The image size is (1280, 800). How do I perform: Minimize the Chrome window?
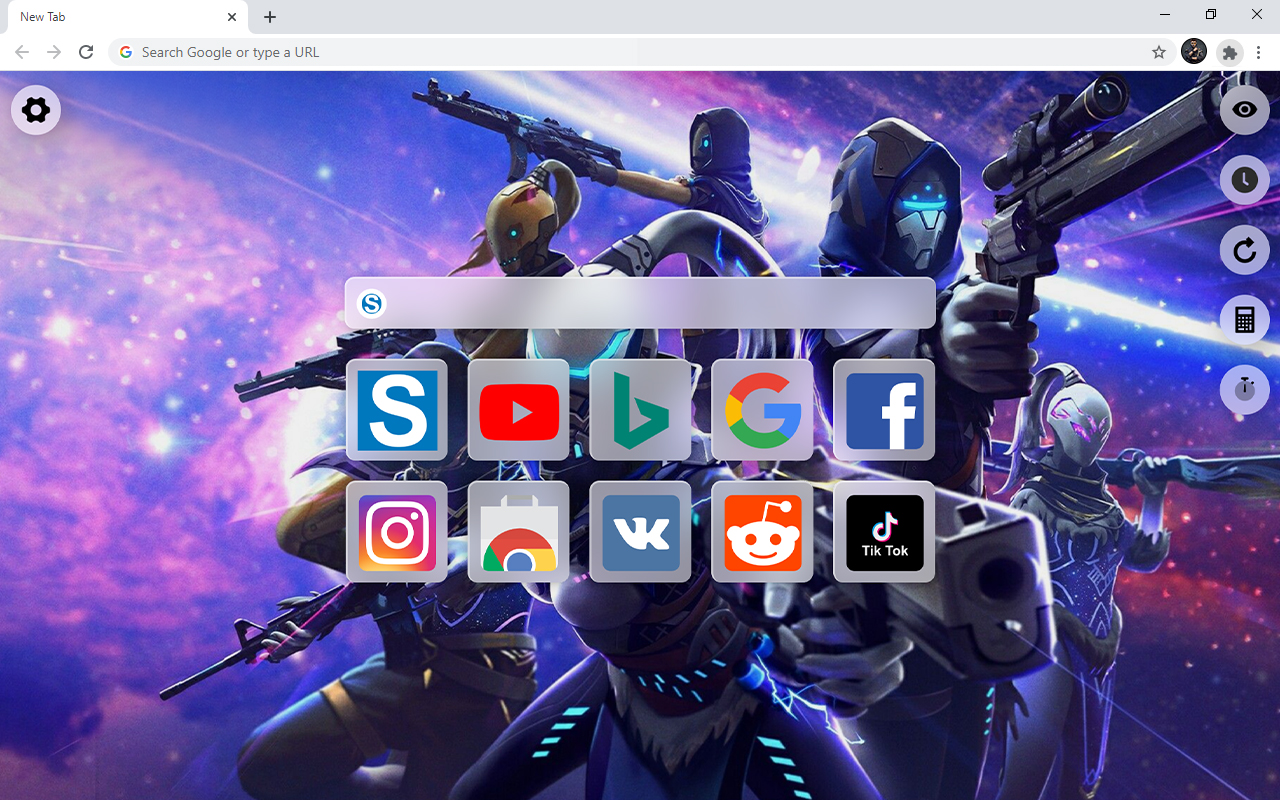click(x=1165, y=14)
